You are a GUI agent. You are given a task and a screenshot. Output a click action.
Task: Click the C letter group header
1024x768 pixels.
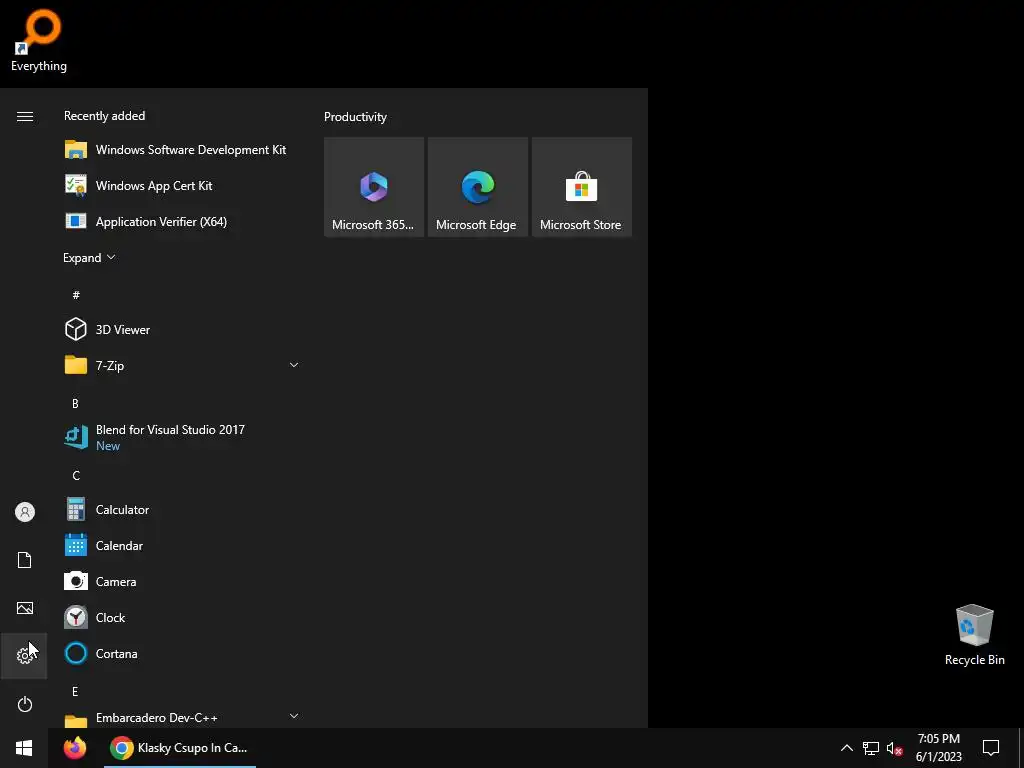pos(76,475)
